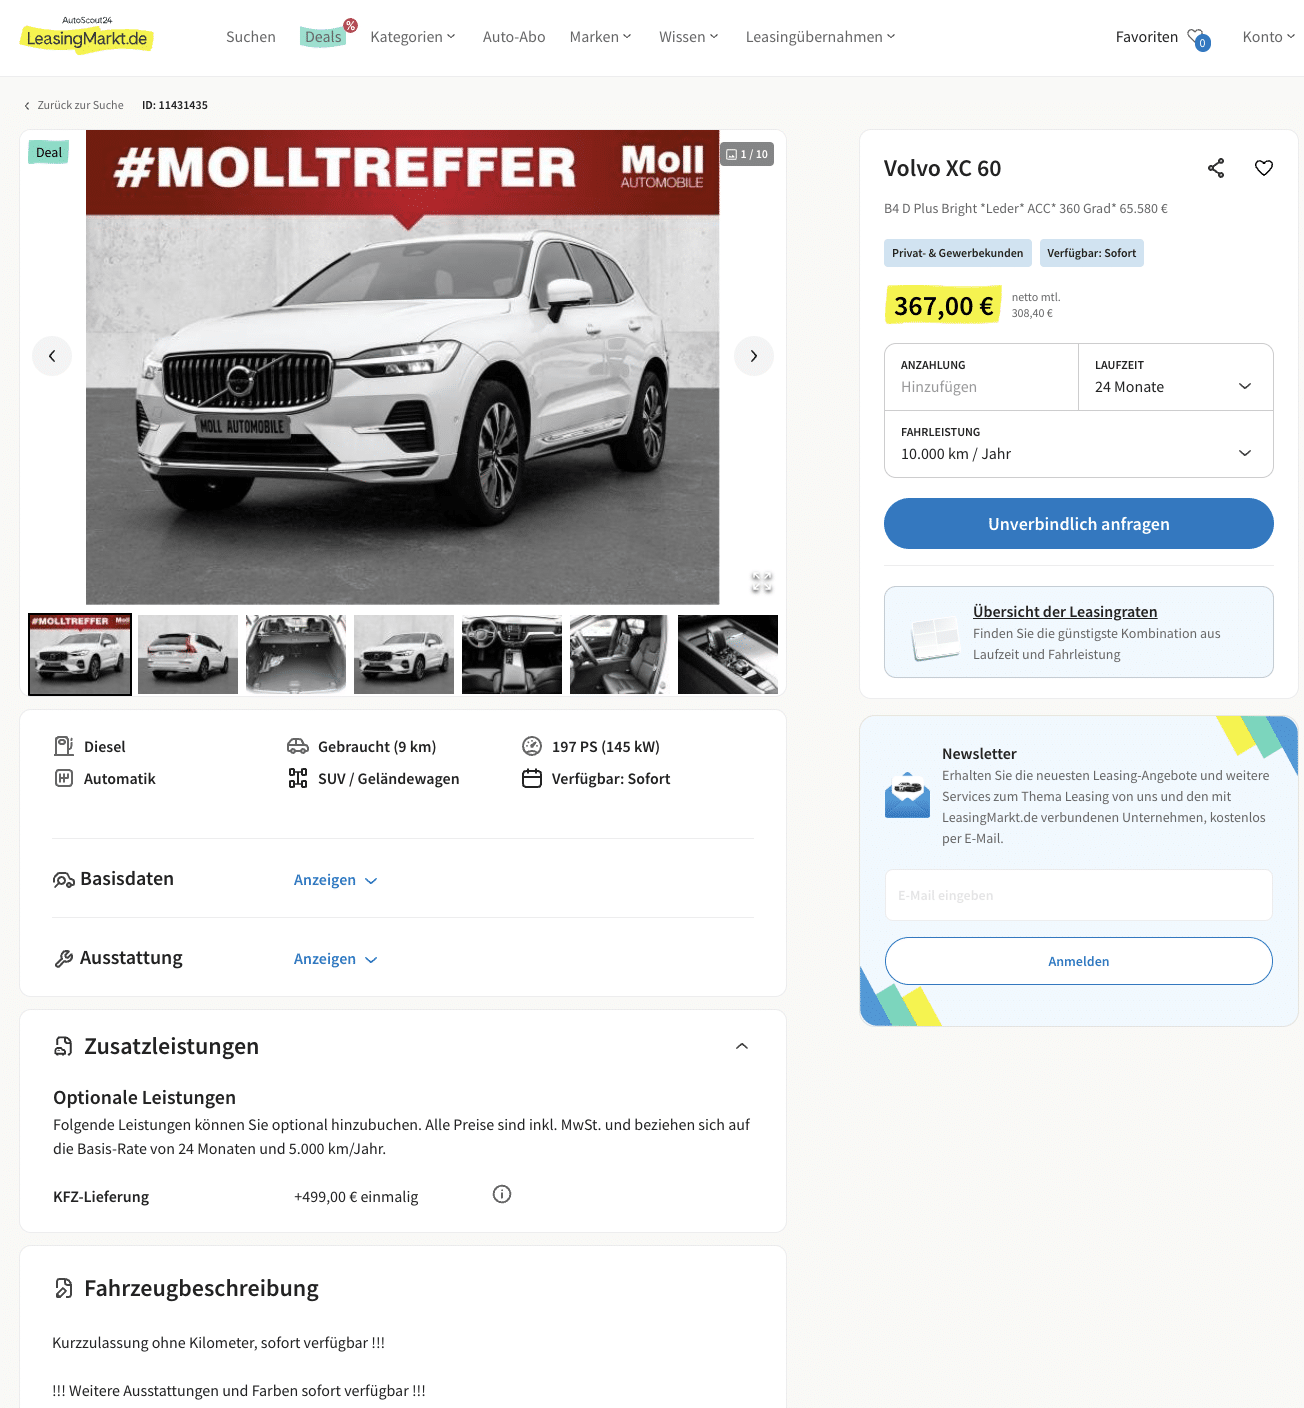This screenshot has width=1304, height=1408.
Task: Open the Fahrleistung 10.000 km / Jahr dropdown
Action: coord(1079,444)
